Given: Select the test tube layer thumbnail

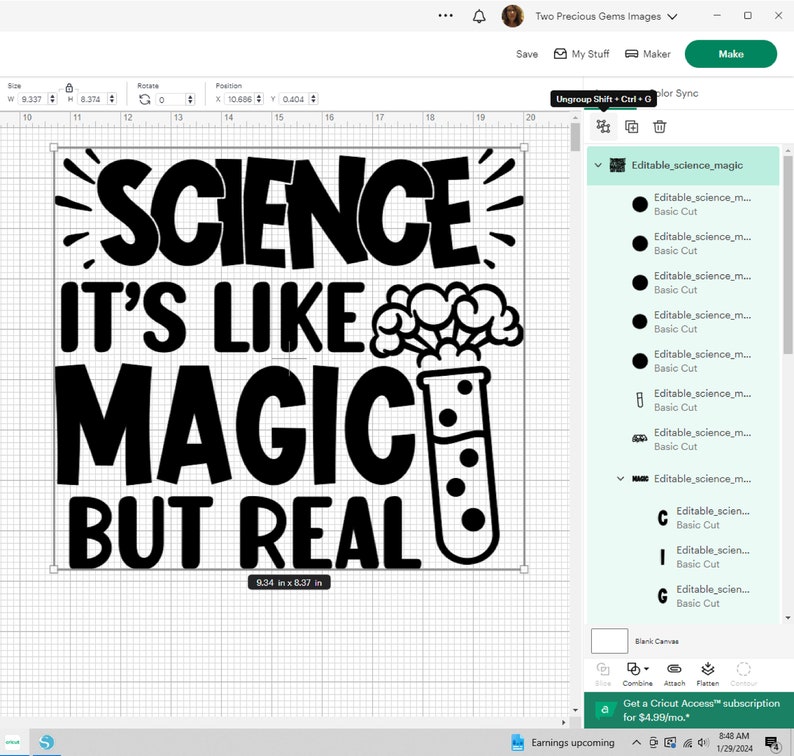Looking at the screenshot, I should point(640,400).
